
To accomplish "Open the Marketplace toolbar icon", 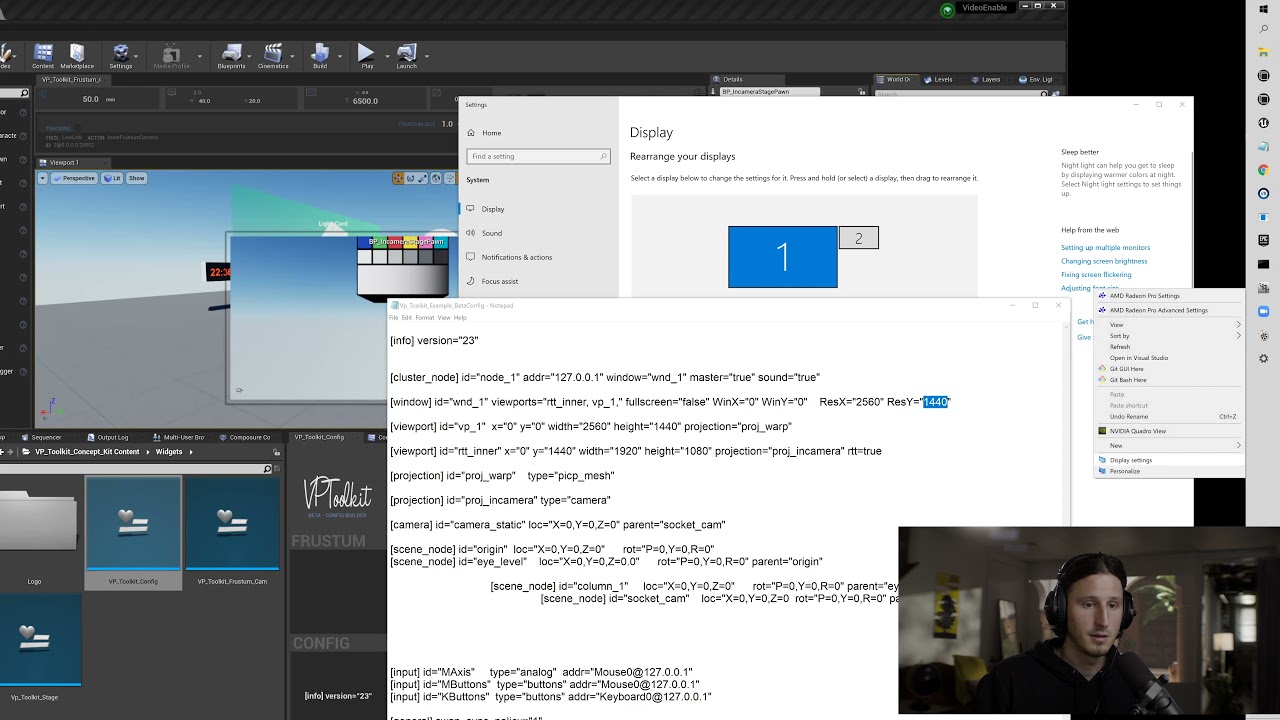I will 77,56.
